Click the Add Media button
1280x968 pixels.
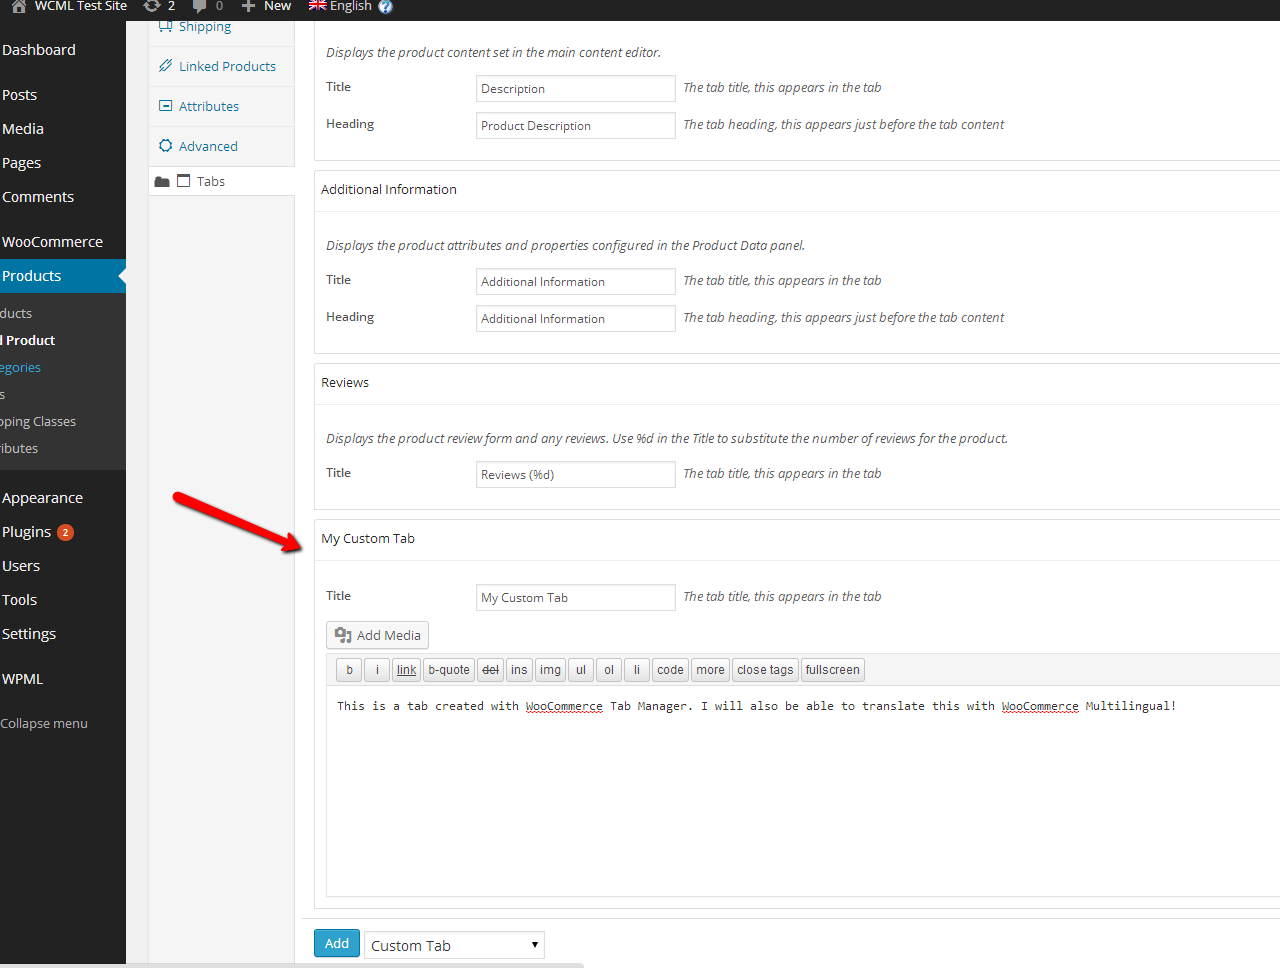coord(377,635)
